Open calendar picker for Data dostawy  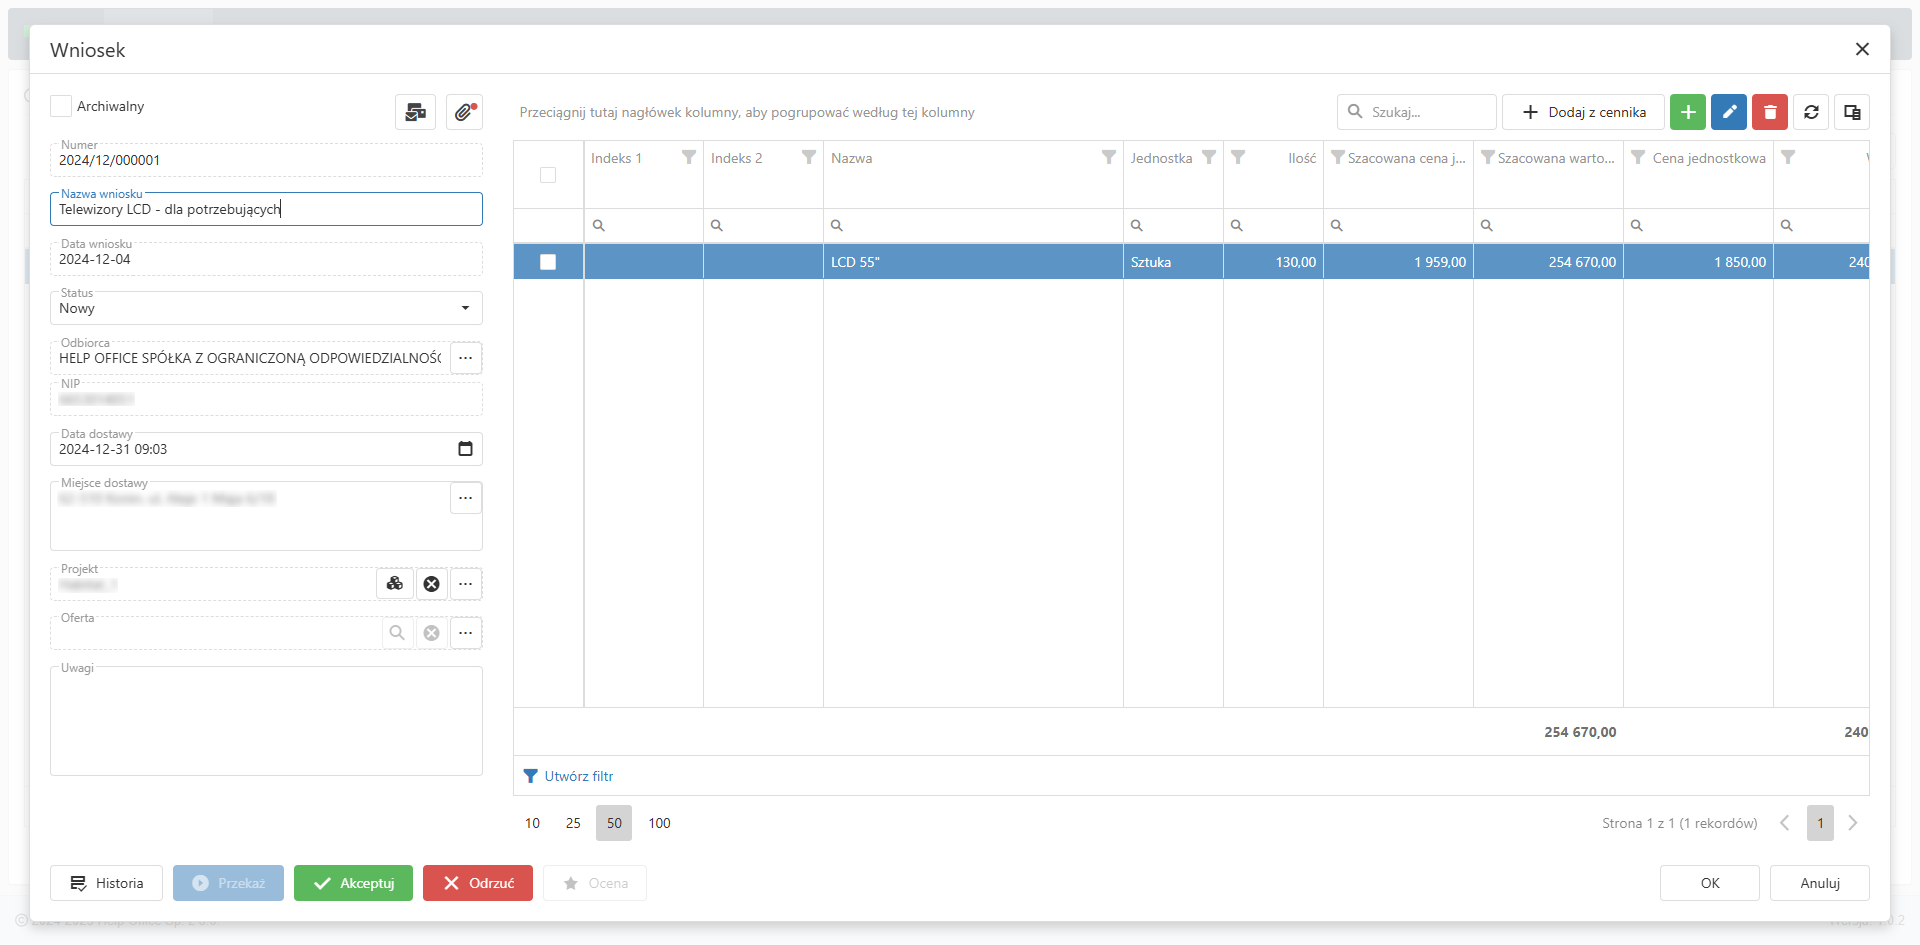click(x=465, y=449)
